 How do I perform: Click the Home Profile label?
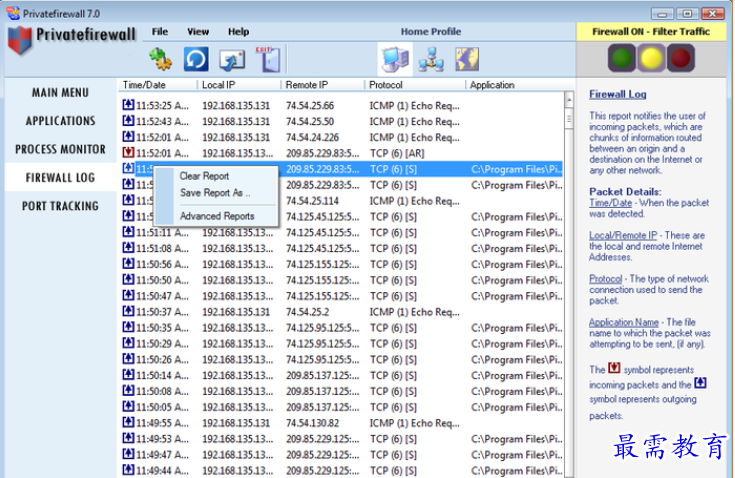[431, 32]
